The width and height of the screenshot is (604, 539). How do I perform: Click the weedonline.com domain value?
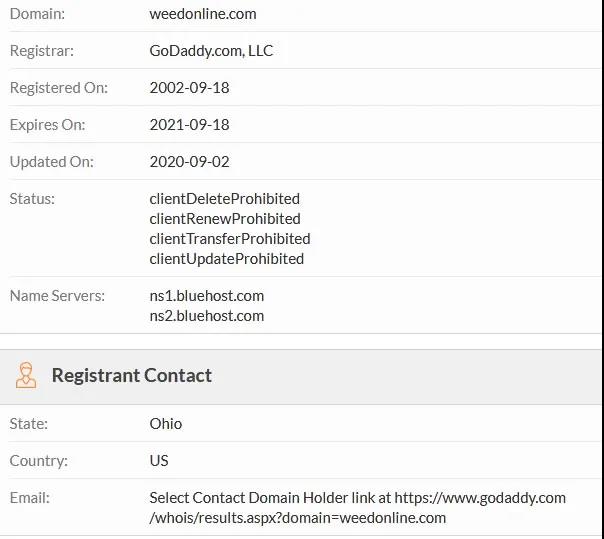coord(203,14)
